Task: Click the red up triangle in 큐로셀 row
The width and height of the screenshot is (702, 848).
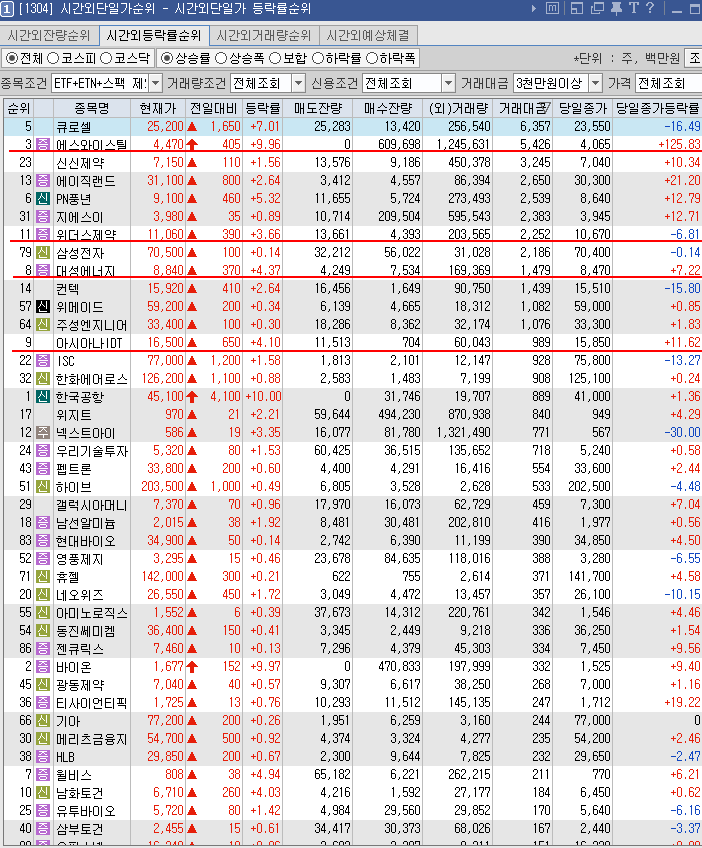Action: 192,127
